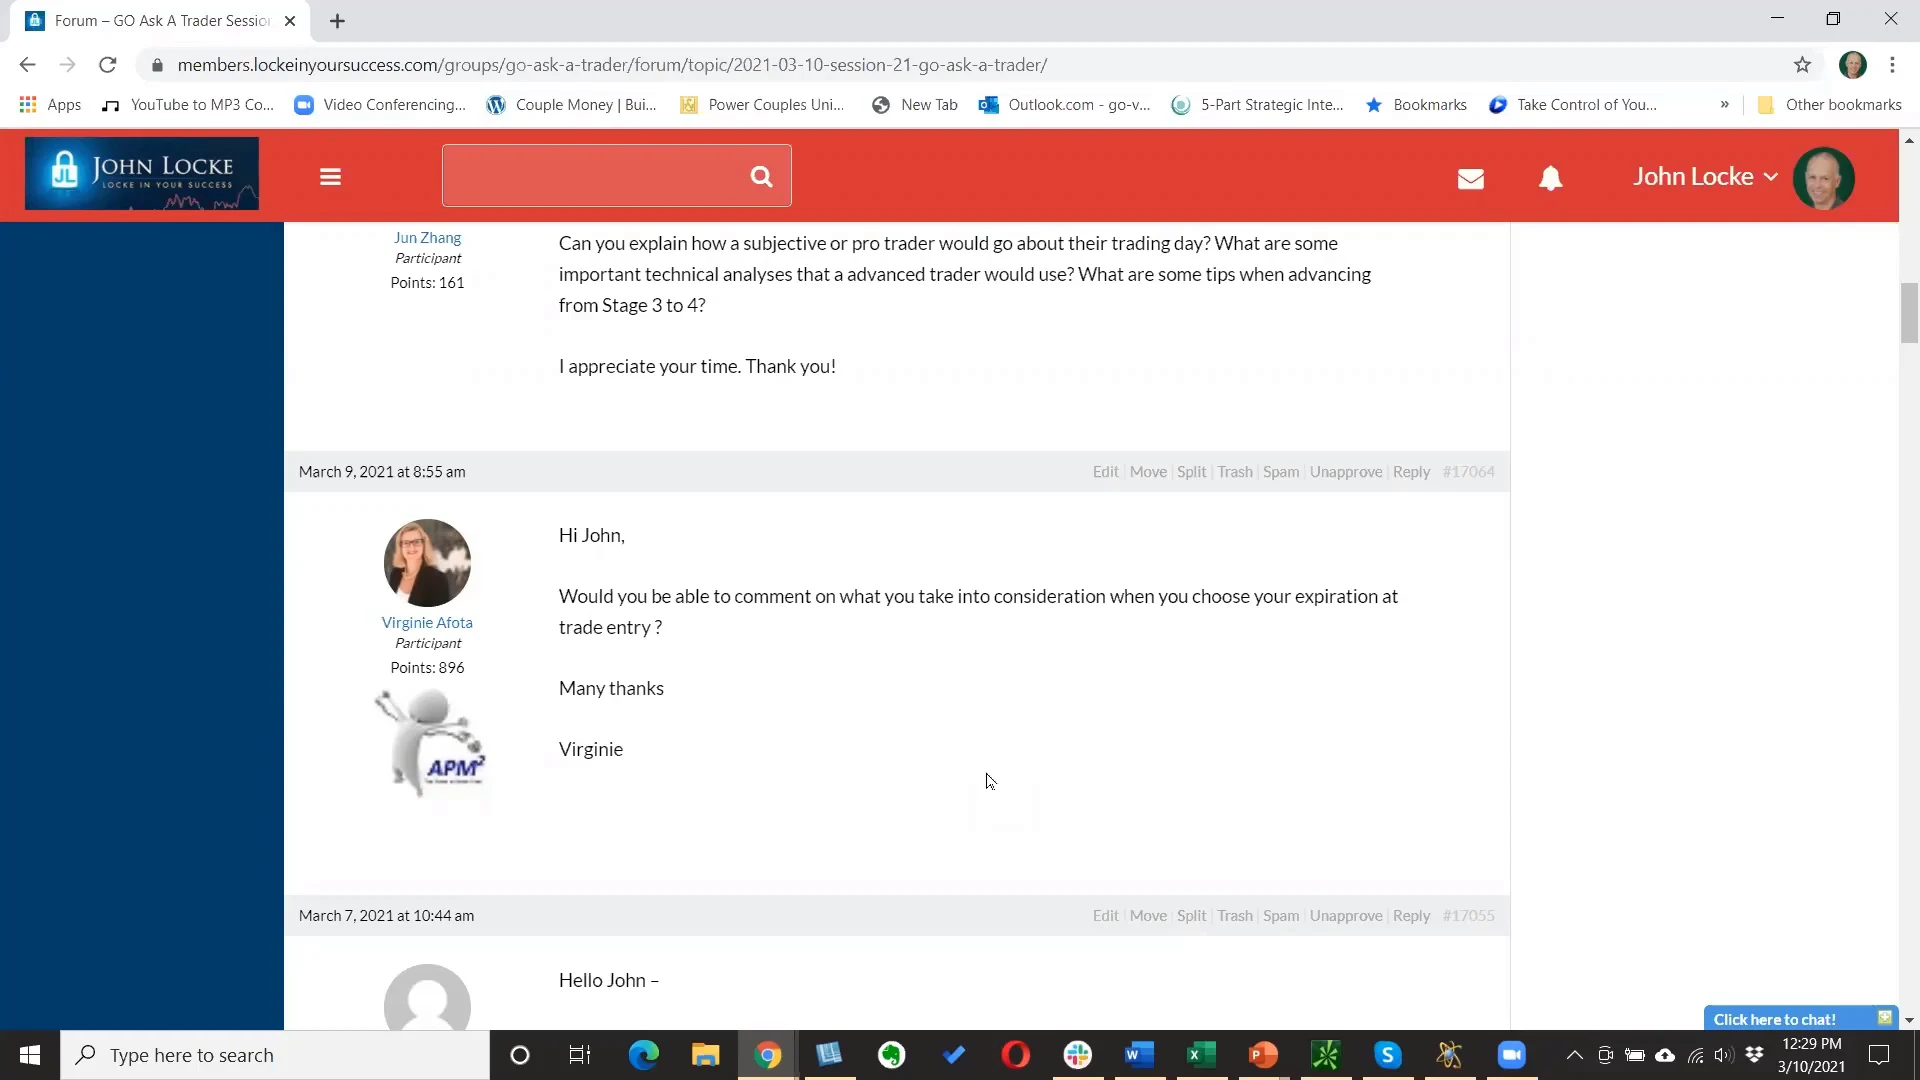Open New Tab bookmark
Viewport: 1920px width, 1080px height.
pos(915,105)
